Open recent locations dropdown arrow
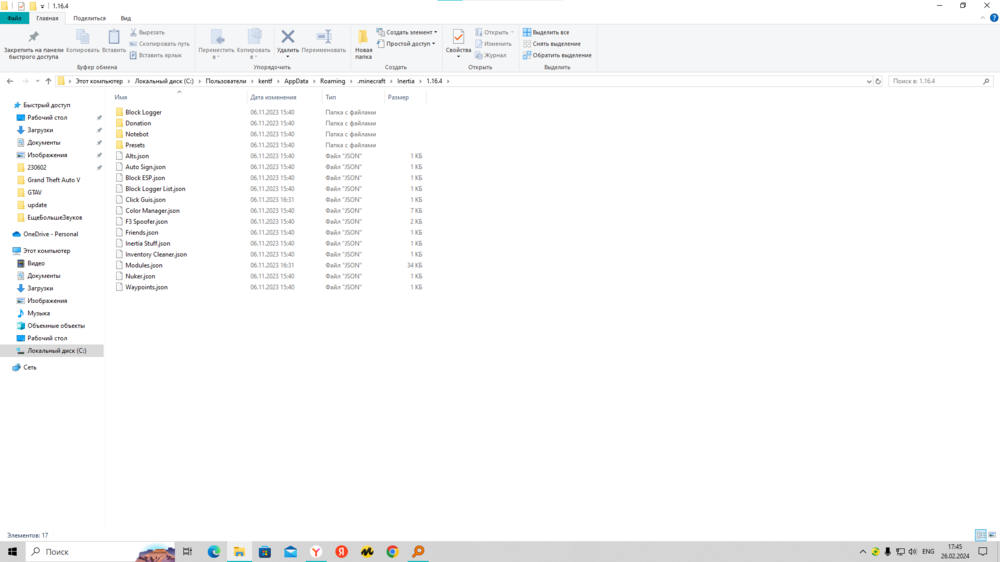This screenshot has height=562, width=1000. (37, 81)
